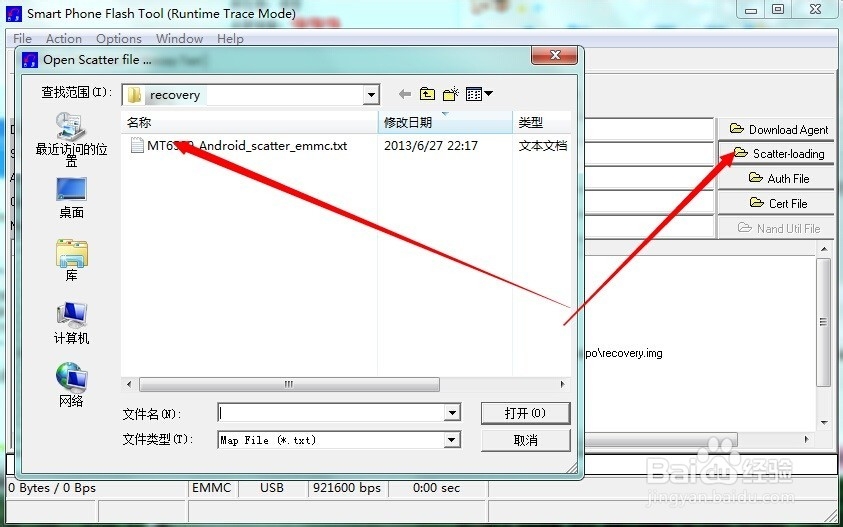843x527 pixels.
Task: Expand the Map File type dropdown
Action: coord(452,440)
